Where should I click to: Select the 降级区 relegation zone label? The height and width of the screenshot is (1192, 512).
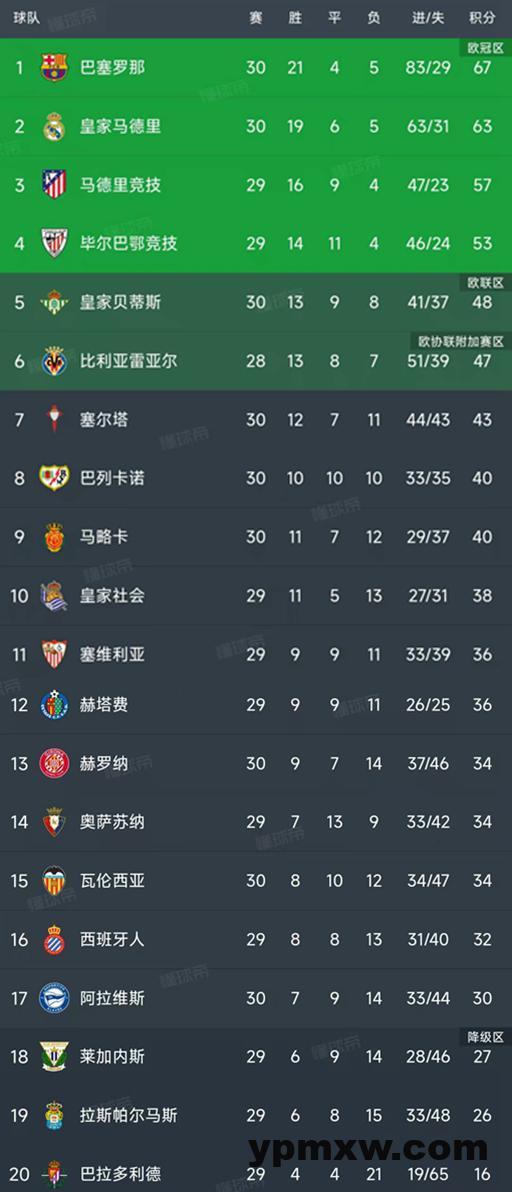484,1037
